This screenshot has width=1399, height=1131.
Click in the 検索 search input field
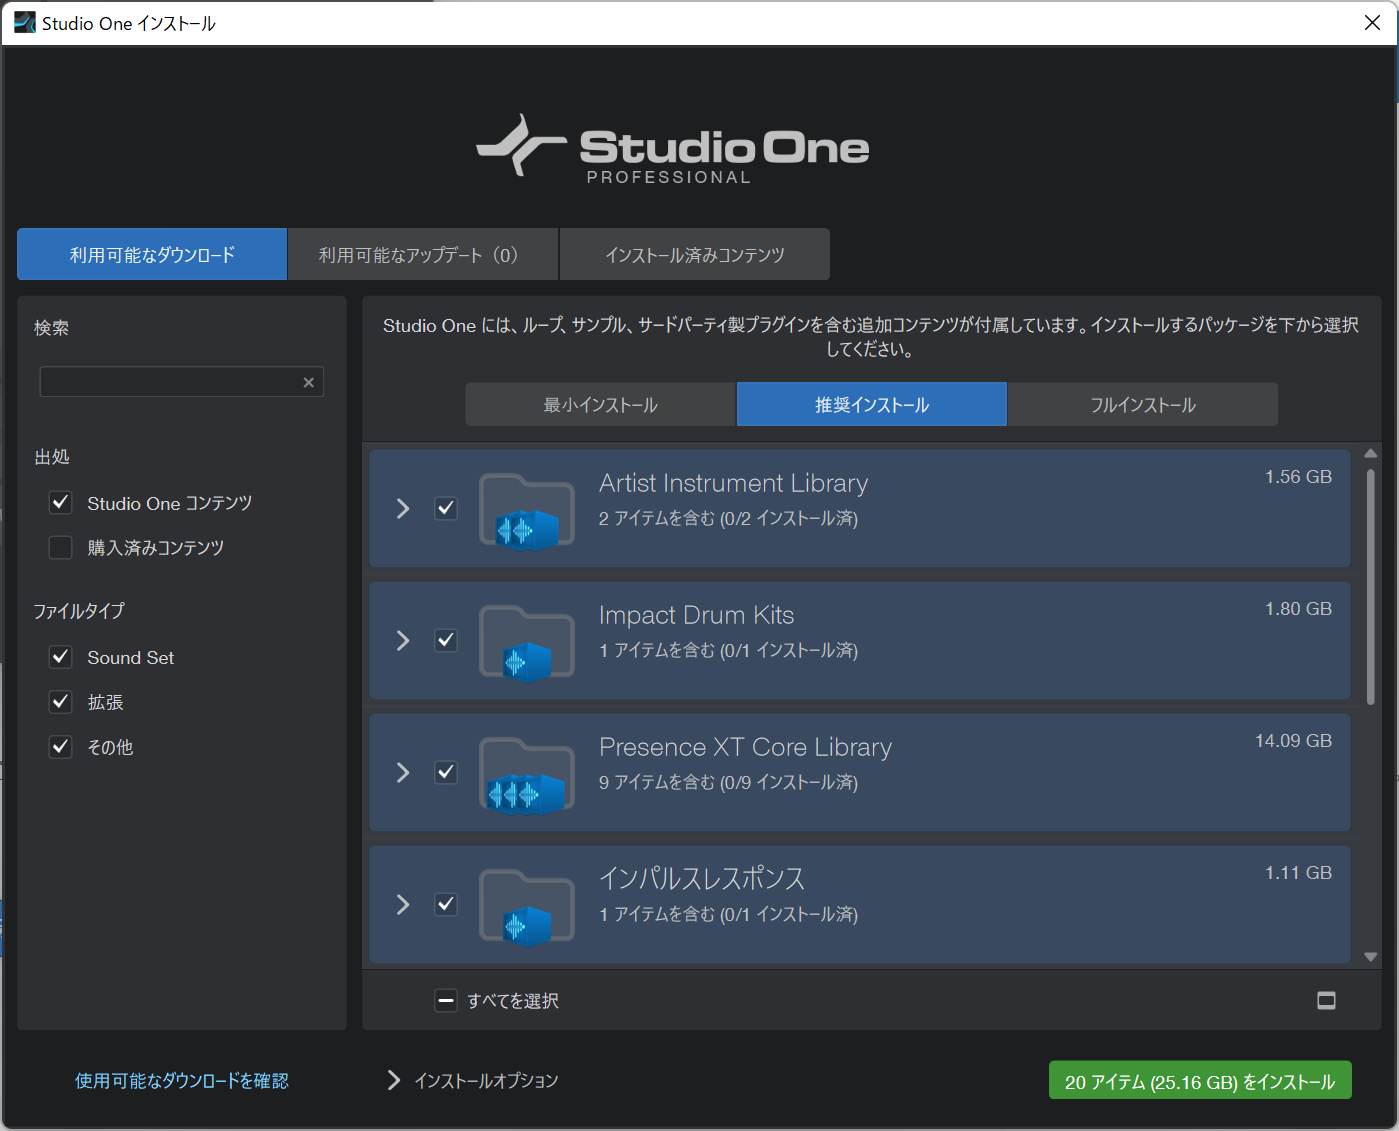click(170, 382)
